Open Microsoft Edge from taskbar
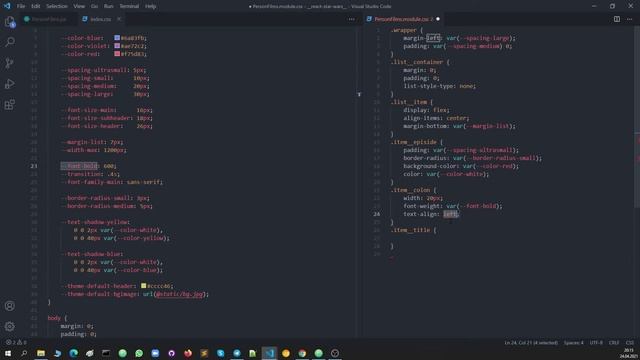640x360 pixels. tap(73, 353)
